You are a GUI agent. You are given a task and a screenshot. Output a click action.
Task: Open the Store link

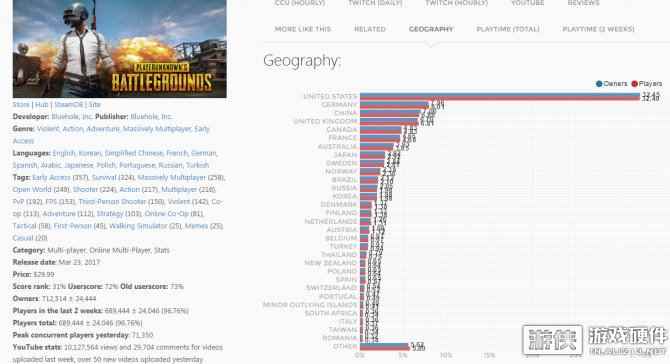click(x=21, y=105)
